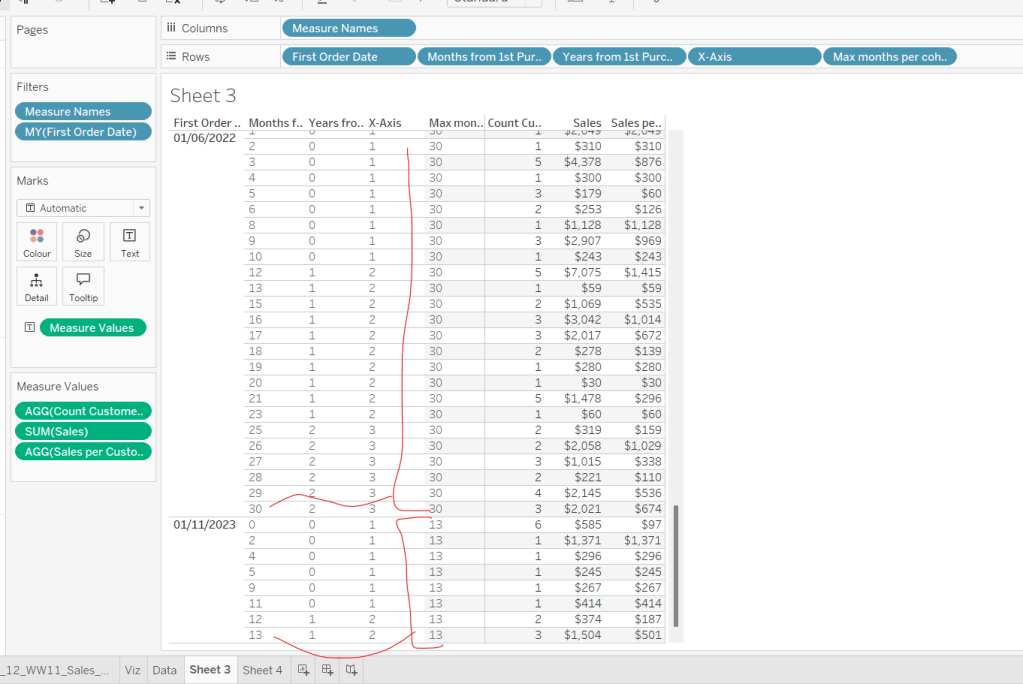Open the Colour marks card
The image size is (1023, 684).
[x=37, y=242]
